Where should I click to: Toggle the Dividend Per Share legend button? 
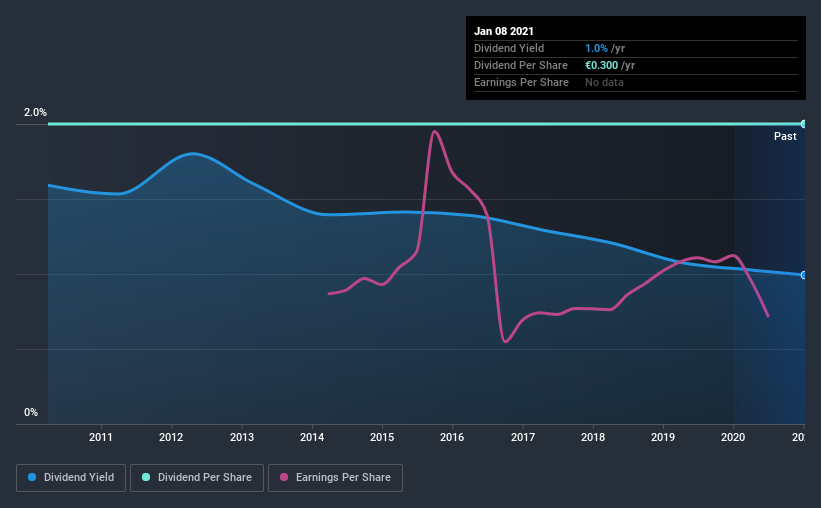click(197, 478)
